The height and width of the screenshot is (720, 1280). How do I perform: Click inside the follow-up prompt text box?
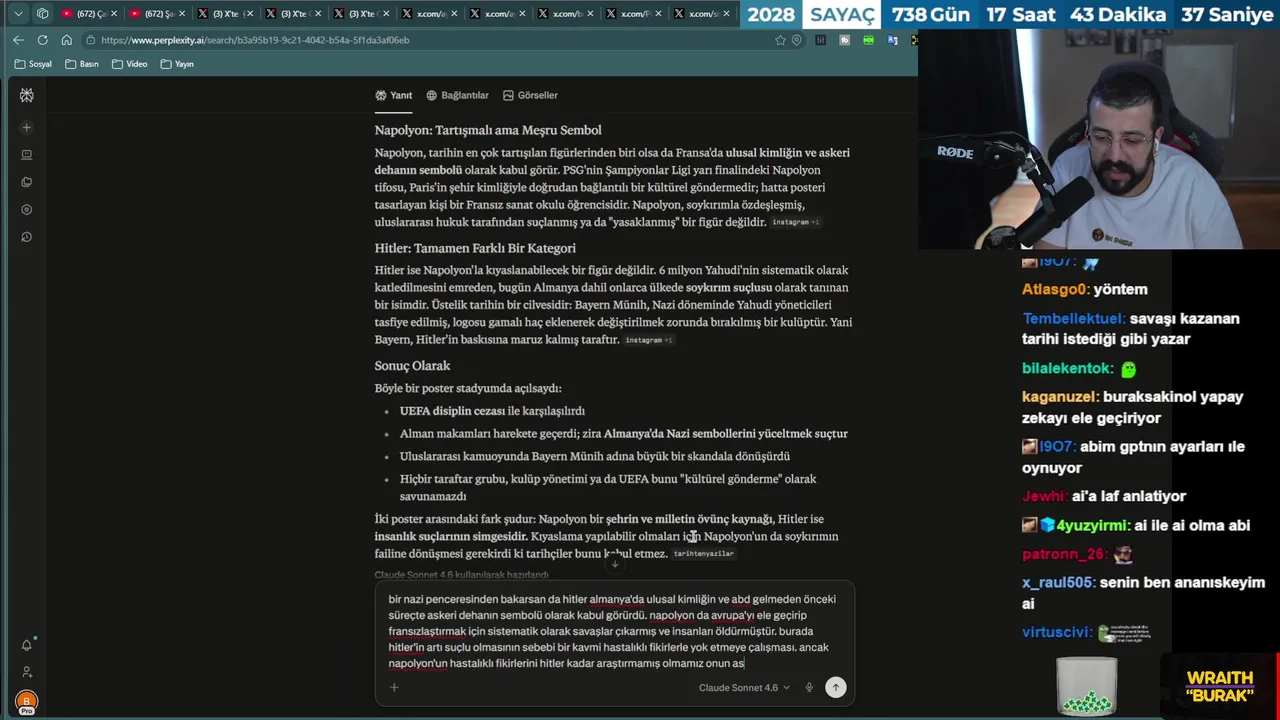(x=614, y=631)
